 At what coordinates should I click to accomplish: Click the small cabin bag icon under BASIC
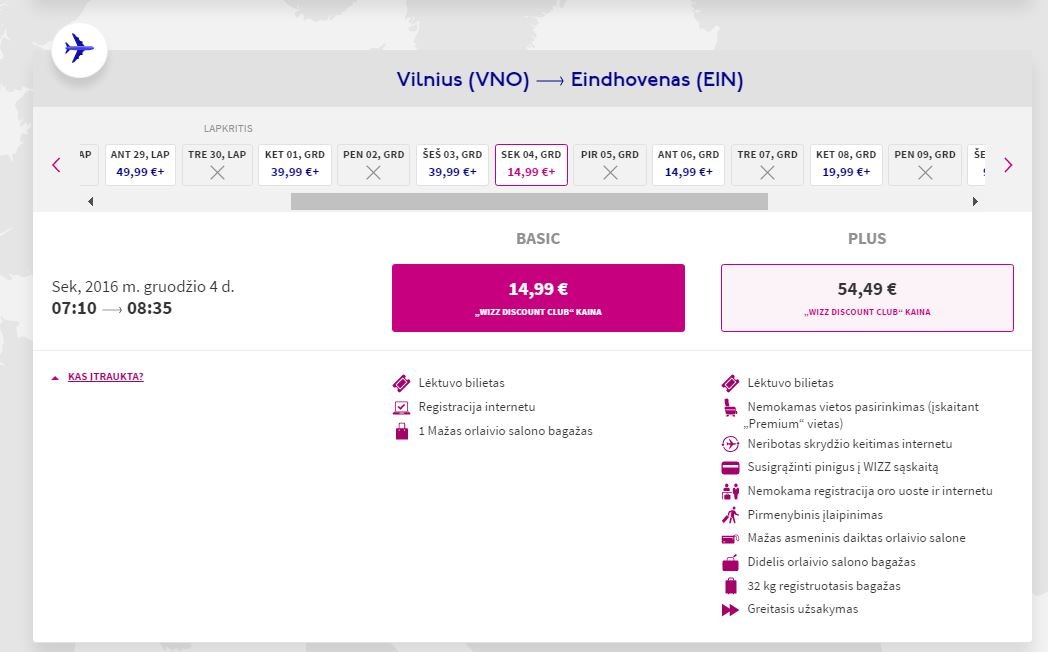[402, 432]
